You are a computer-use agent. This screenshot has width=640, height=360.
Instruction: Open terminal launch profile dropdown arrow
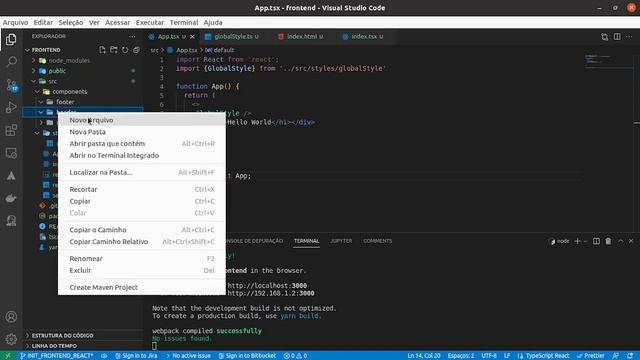[x=585, y=241]
